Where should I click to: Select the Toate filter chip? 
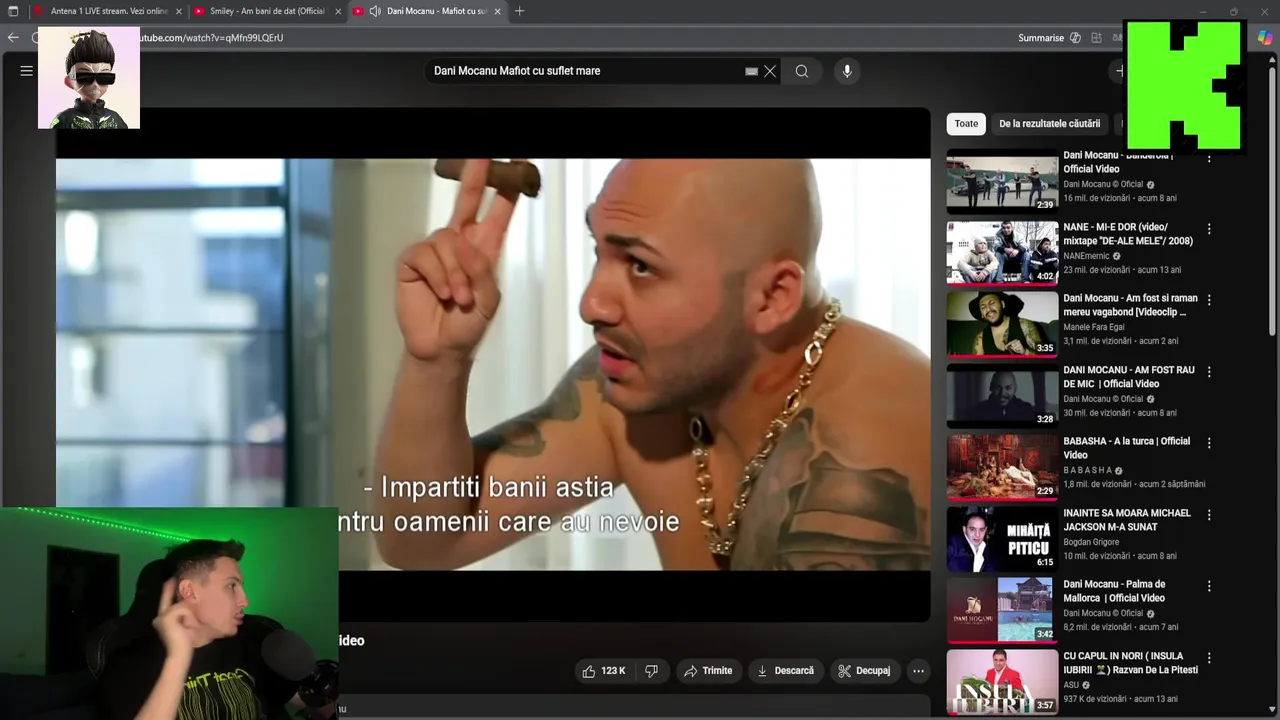point(966,124)
